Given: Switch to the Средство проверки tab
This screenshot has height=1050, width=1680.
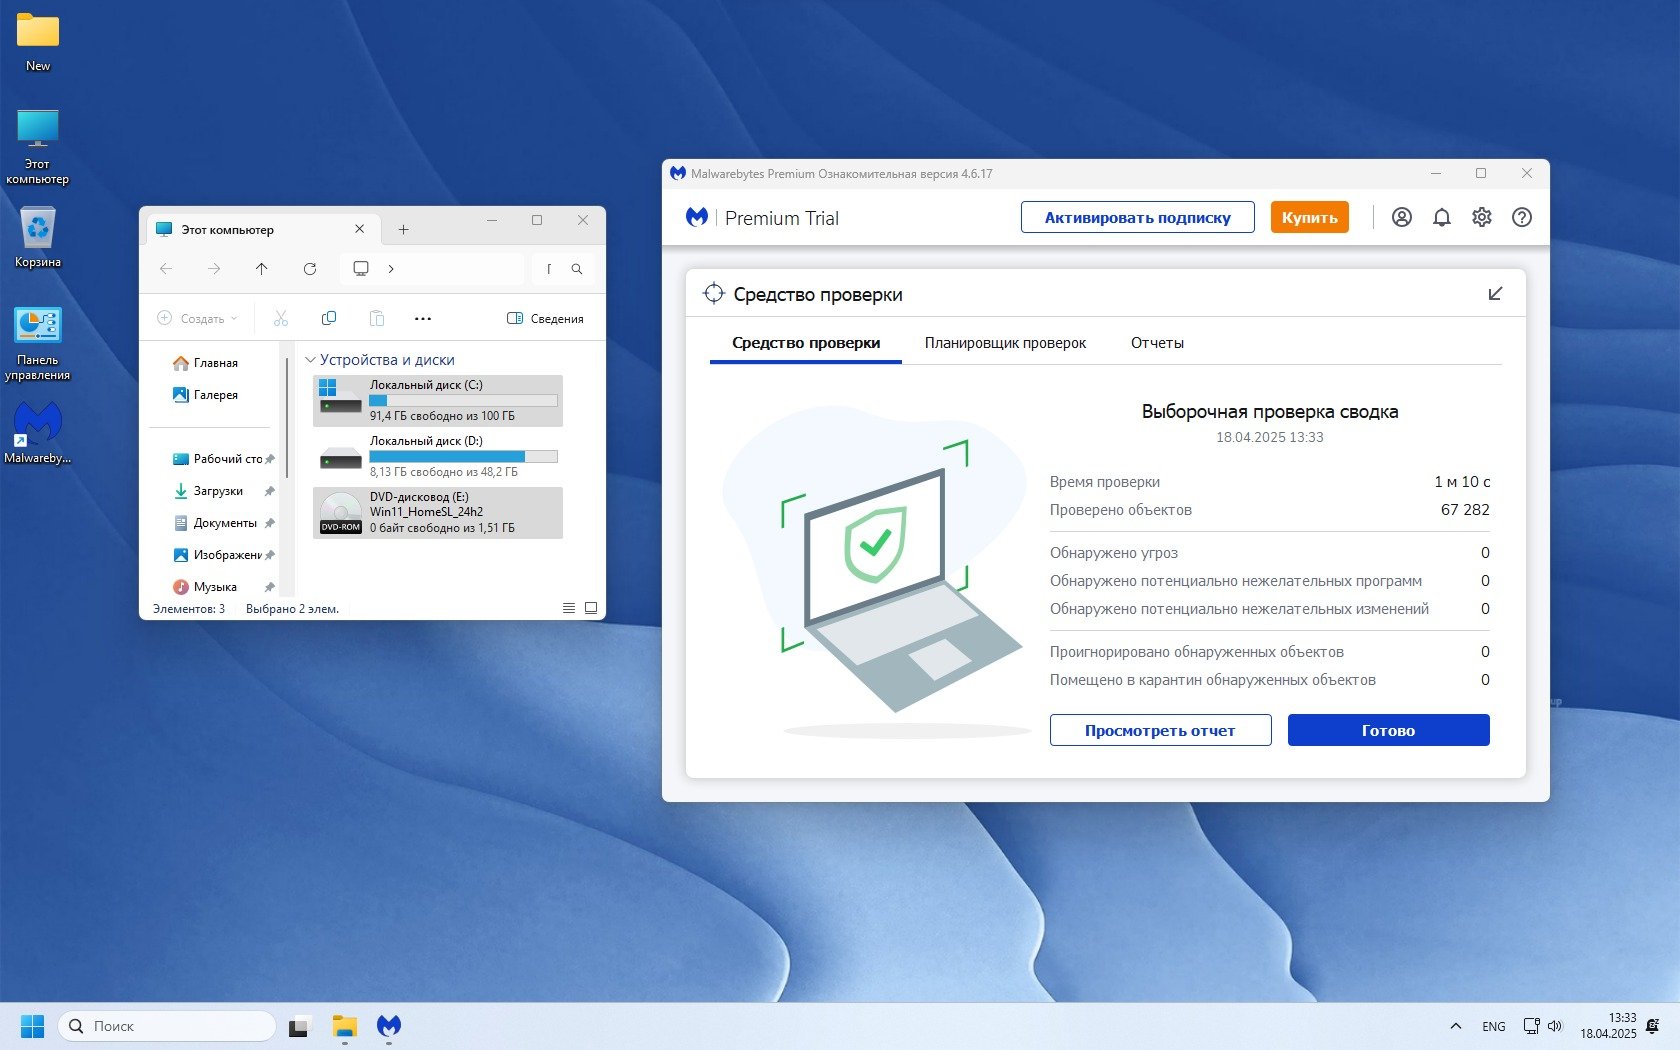Looking at the screenshot, I should [x=806, y=343].
